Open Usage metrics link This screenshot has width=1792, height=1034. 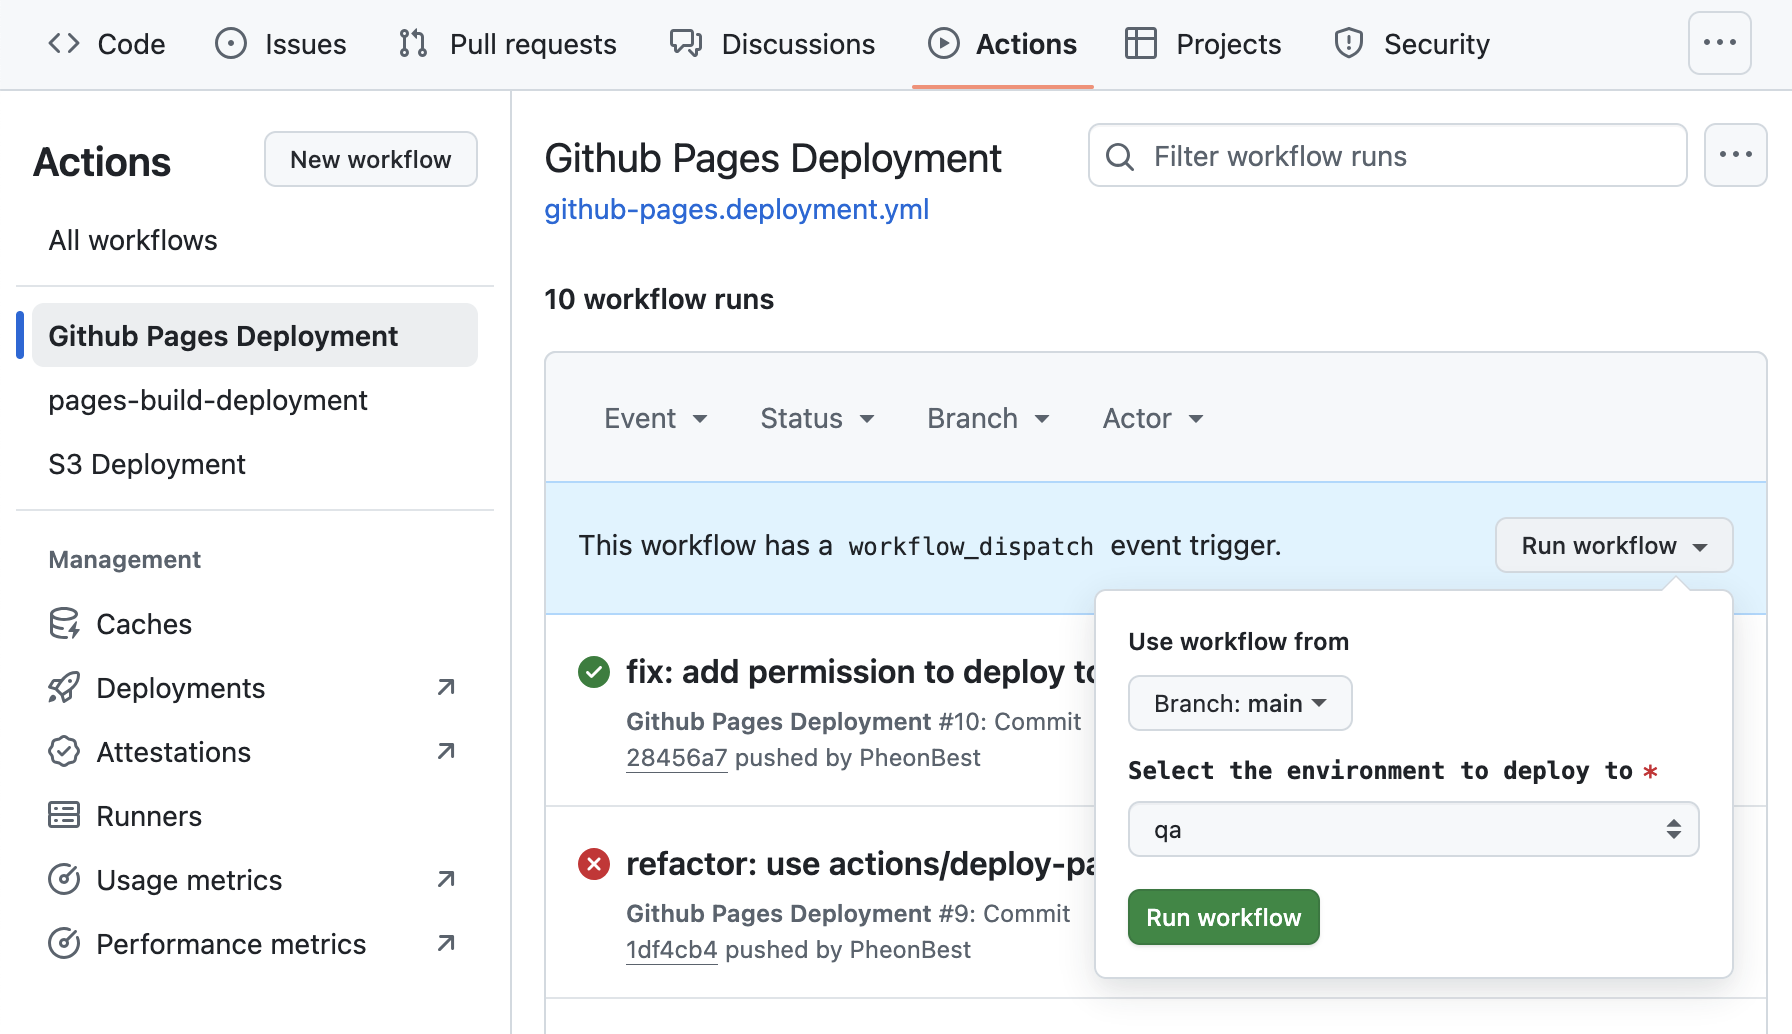pos(189,880)
